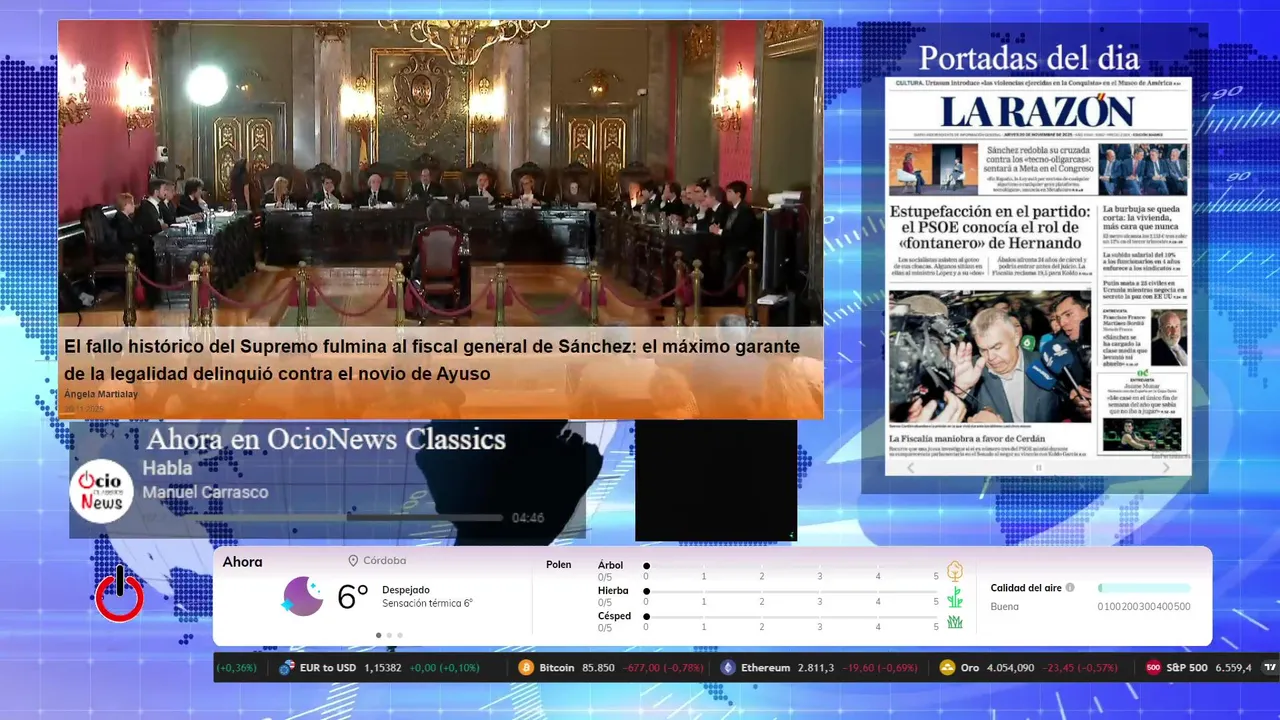The height and width of the screenshot is (720, 1280).
Task: Click the track time '04:46'
Action: 528,518
